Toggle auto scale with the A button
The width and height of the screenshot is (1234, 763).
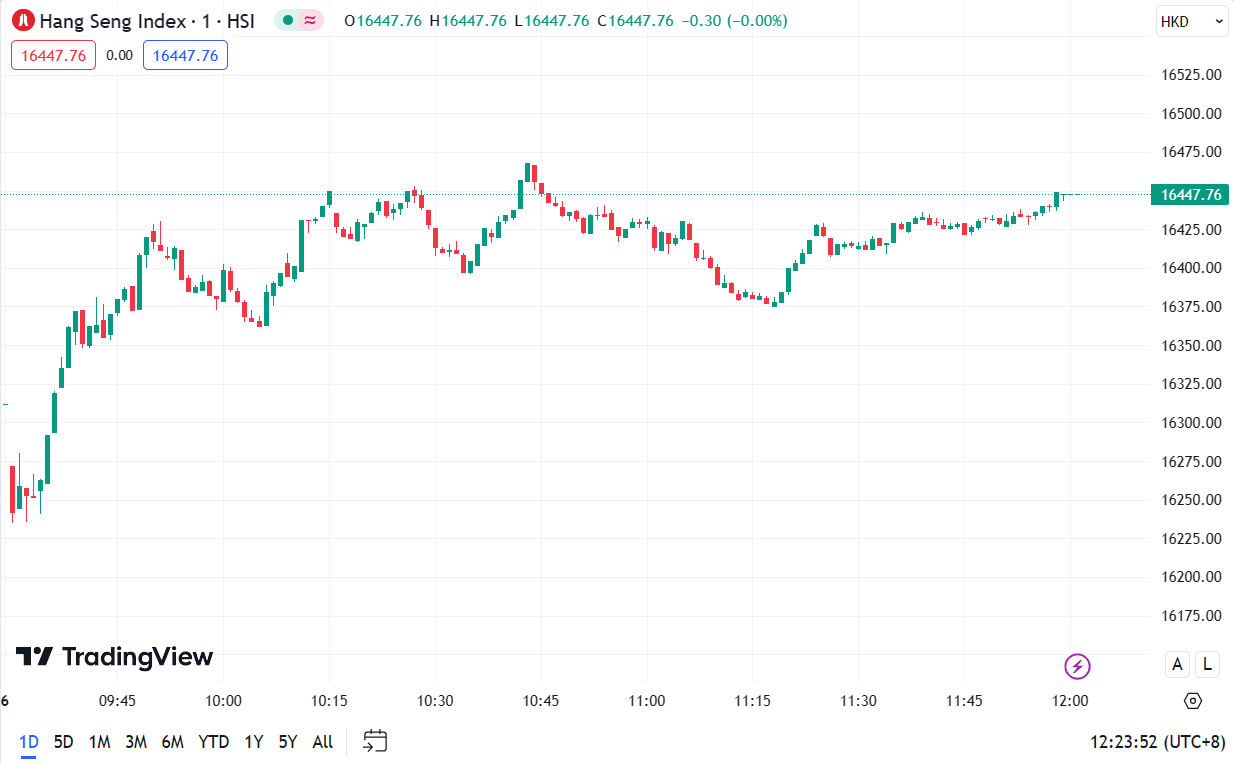1177,664
